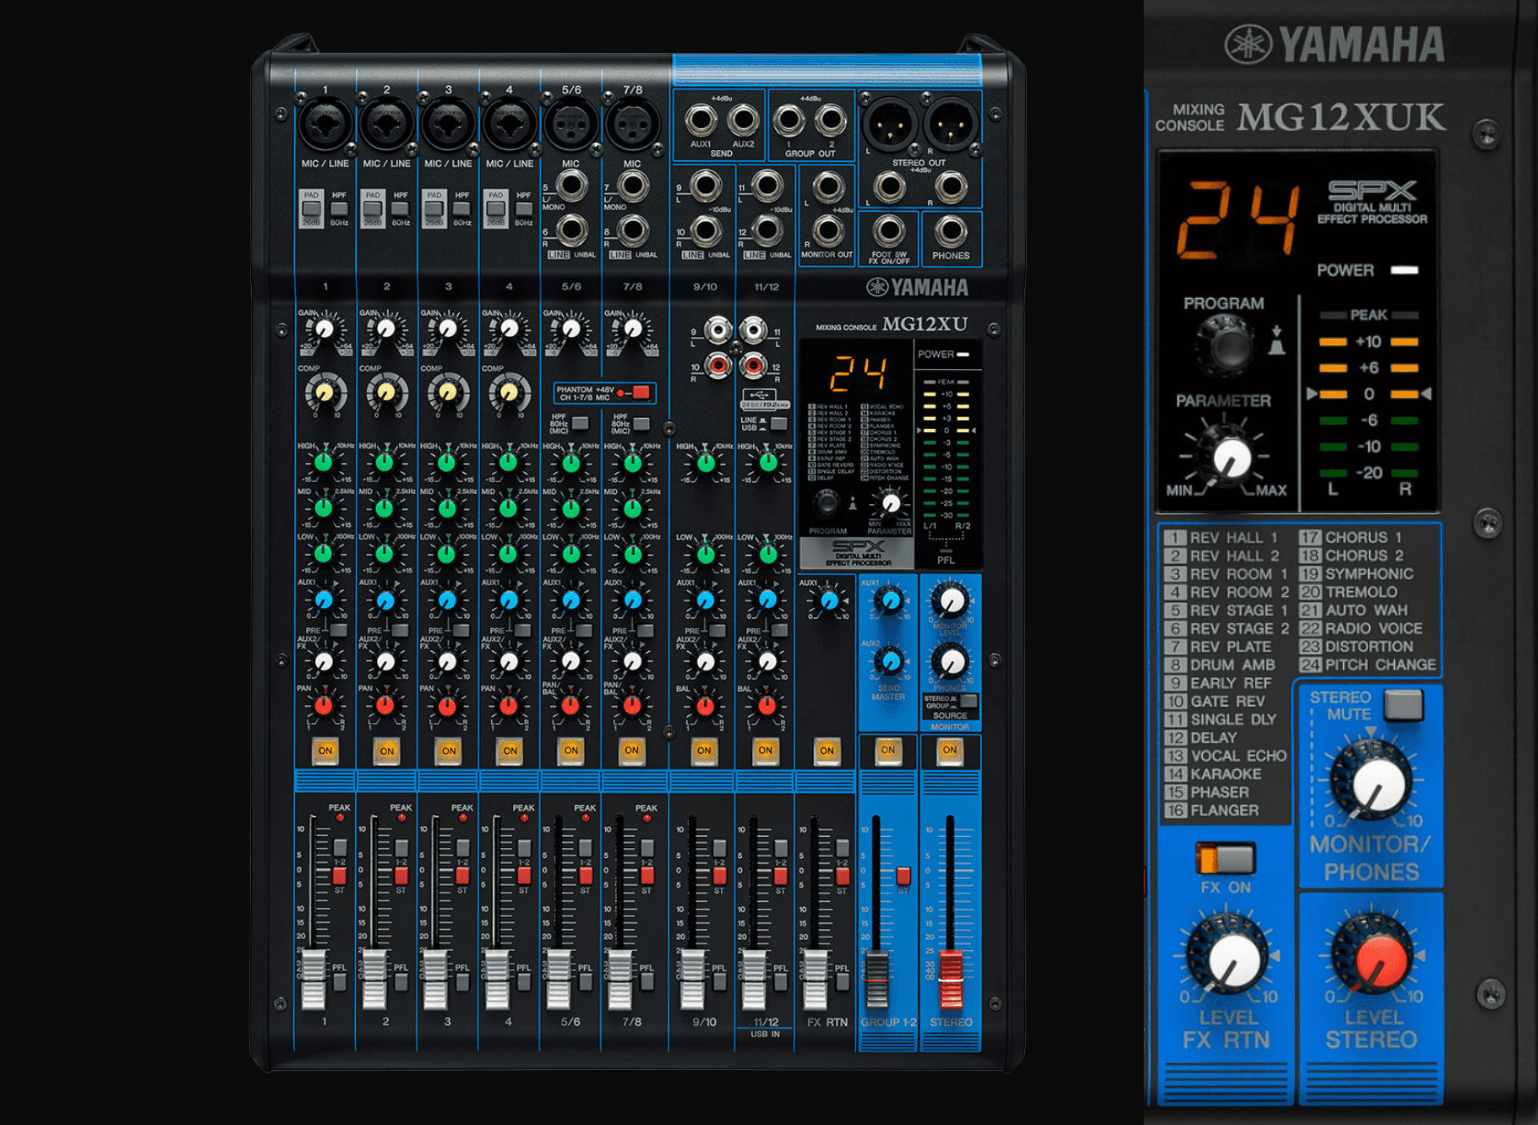Click 'DRUM AMB' in the effect list

[x=1233, y=665]
